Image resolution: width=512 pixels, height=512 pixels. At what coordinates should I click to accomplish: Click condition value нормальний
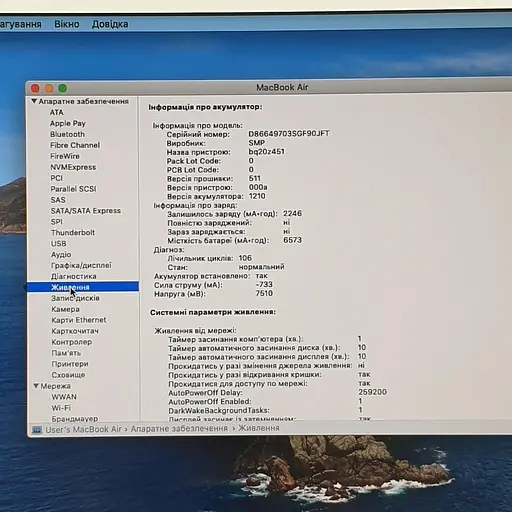(262, 267)
